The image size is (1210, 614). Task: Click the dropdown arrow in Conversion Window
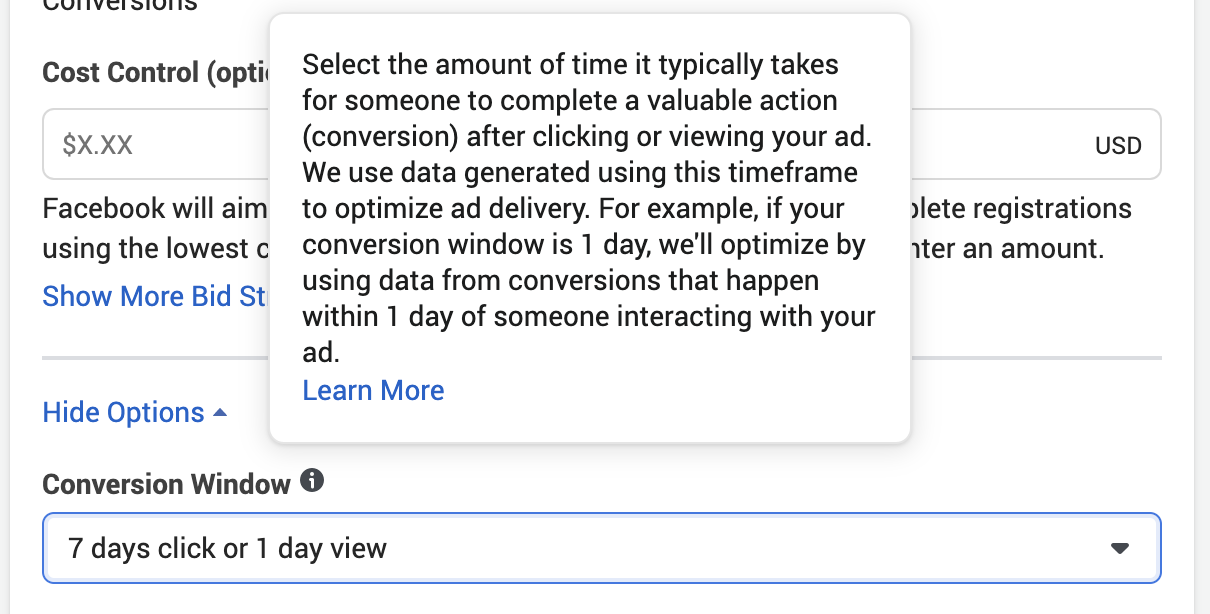(x=1120, y=548)
